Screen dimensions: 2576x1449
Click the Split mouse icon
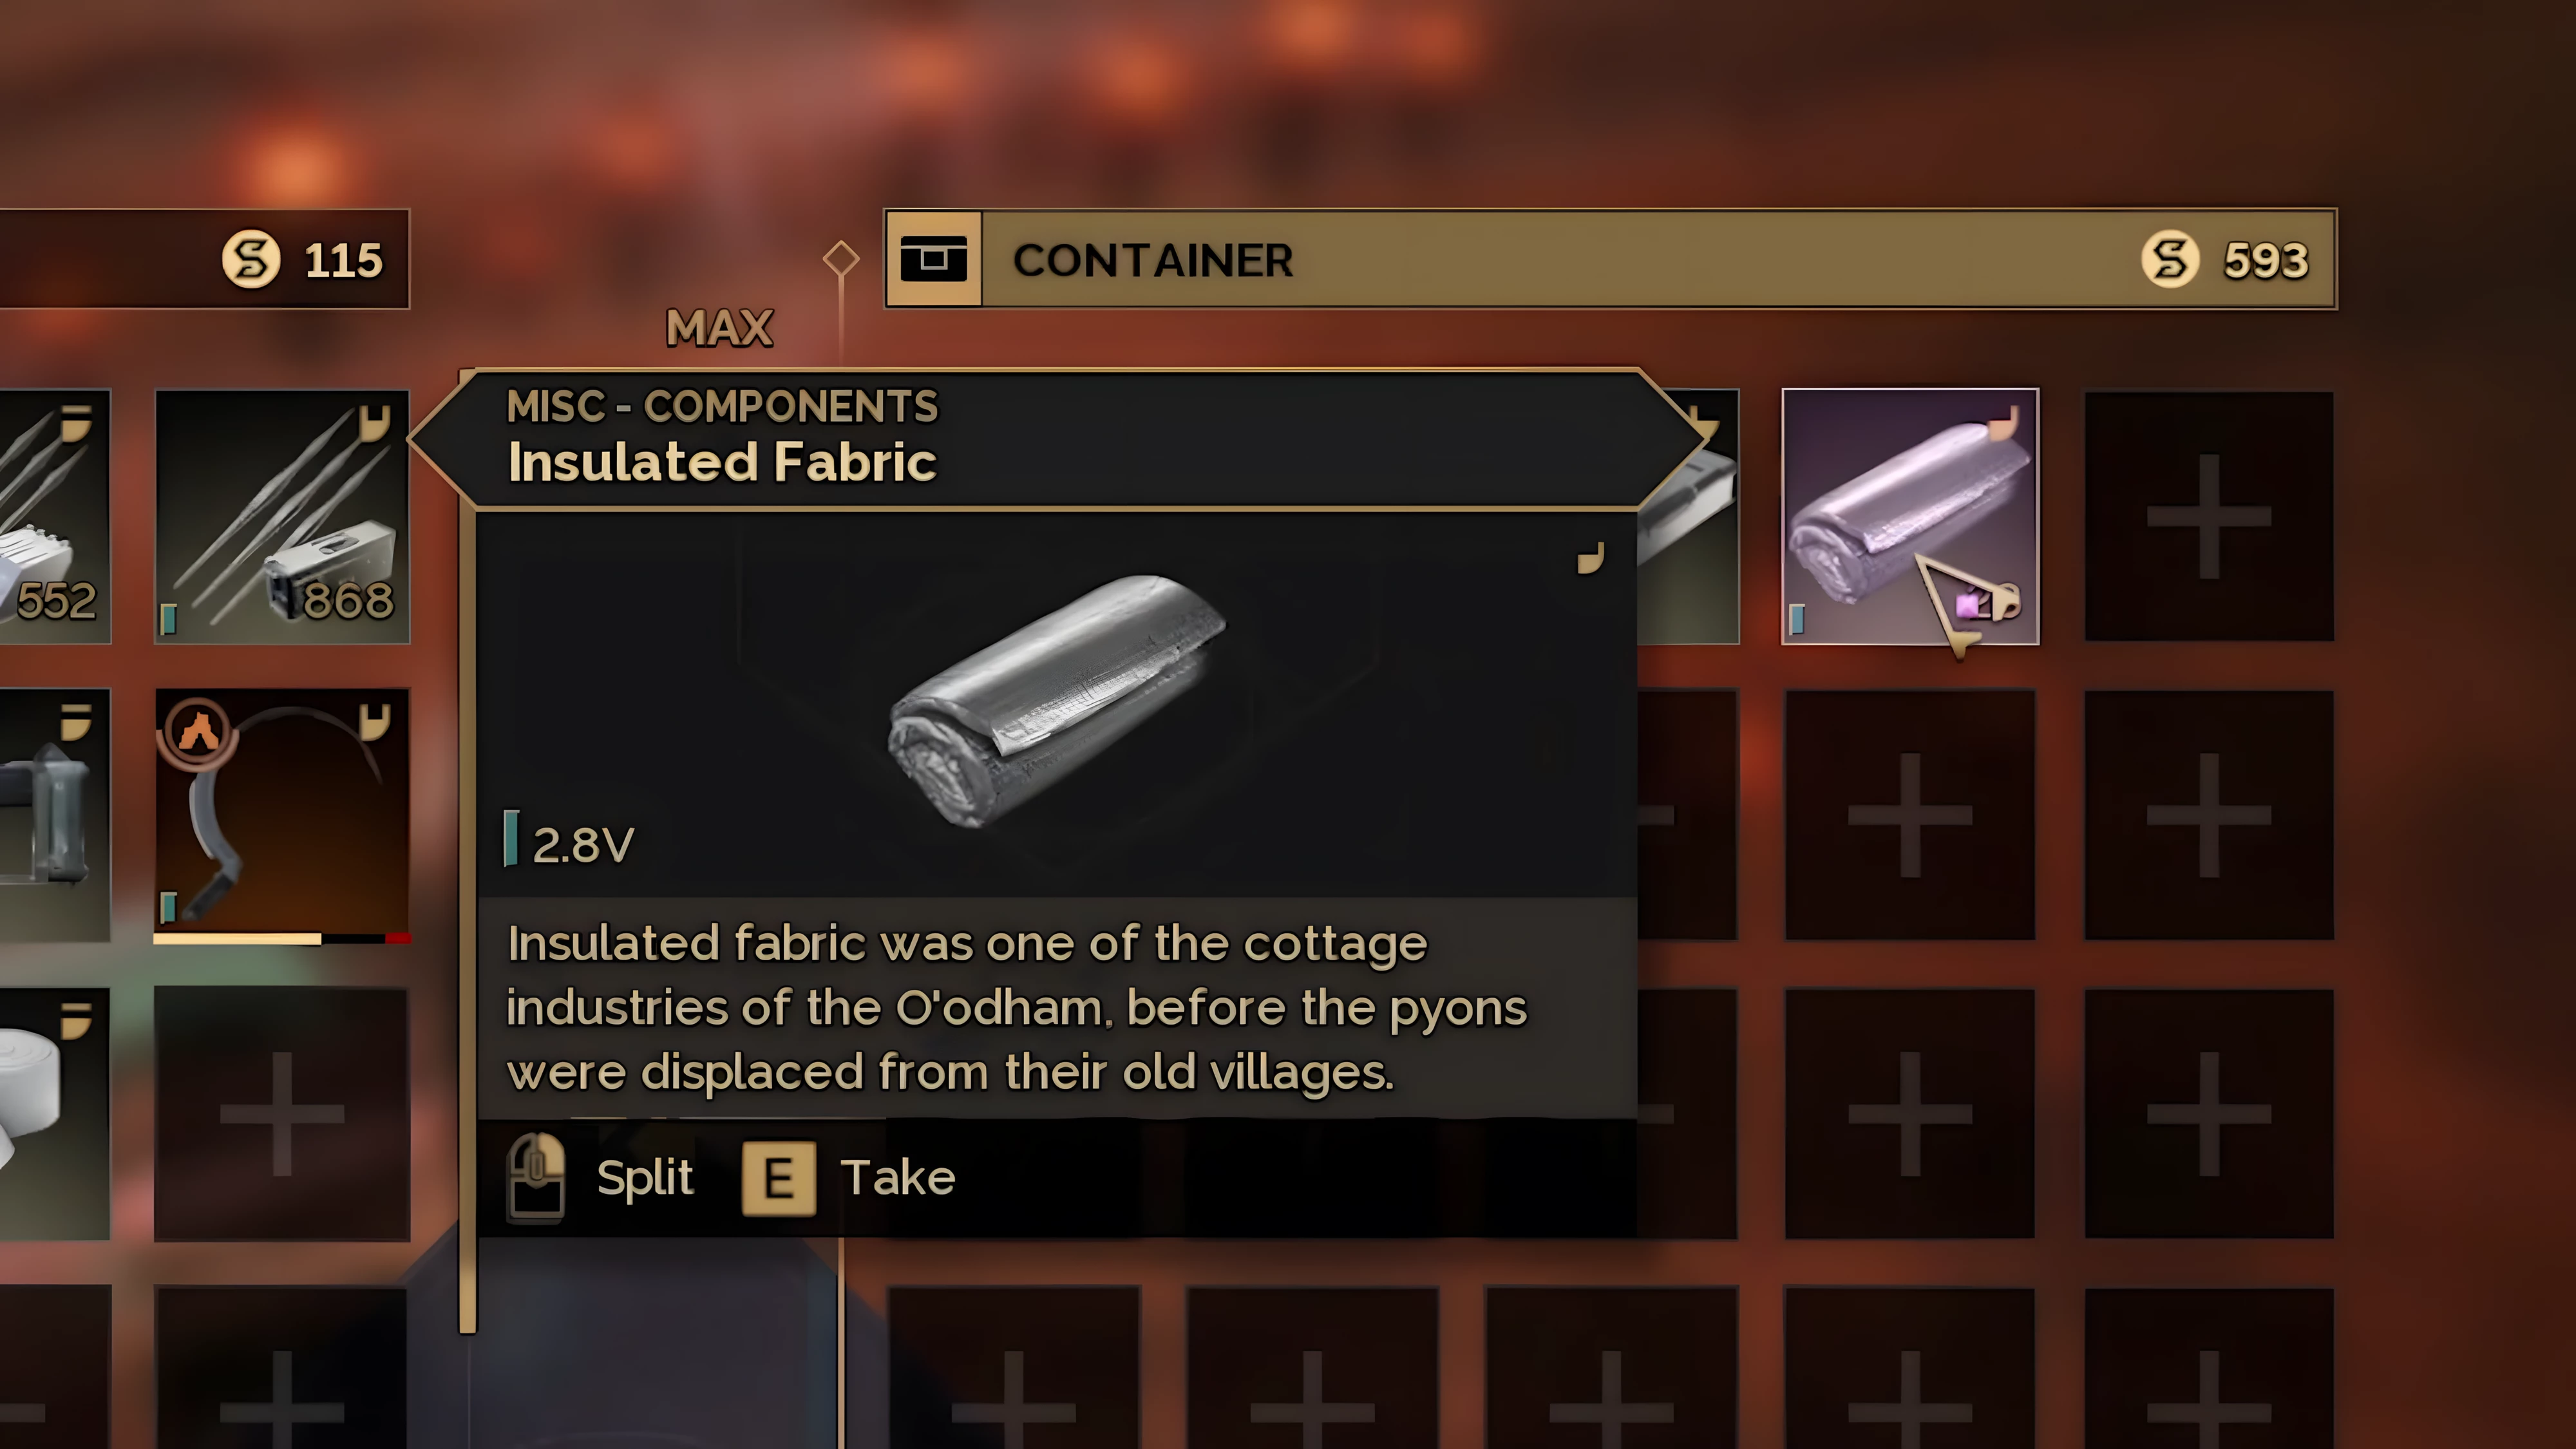(537, 1178)
